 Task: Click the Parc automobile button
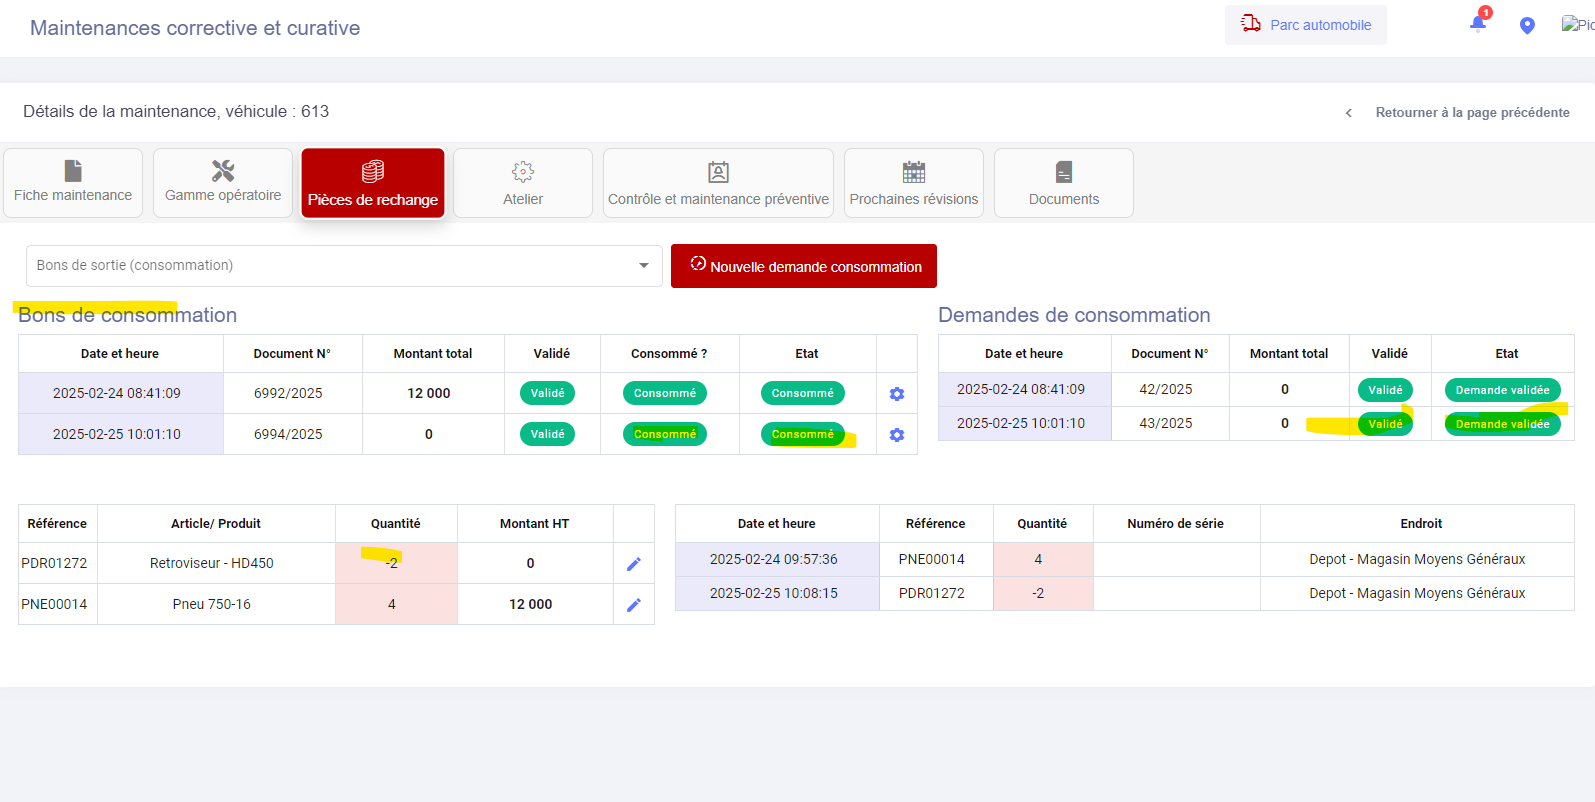click(1306, 25)
